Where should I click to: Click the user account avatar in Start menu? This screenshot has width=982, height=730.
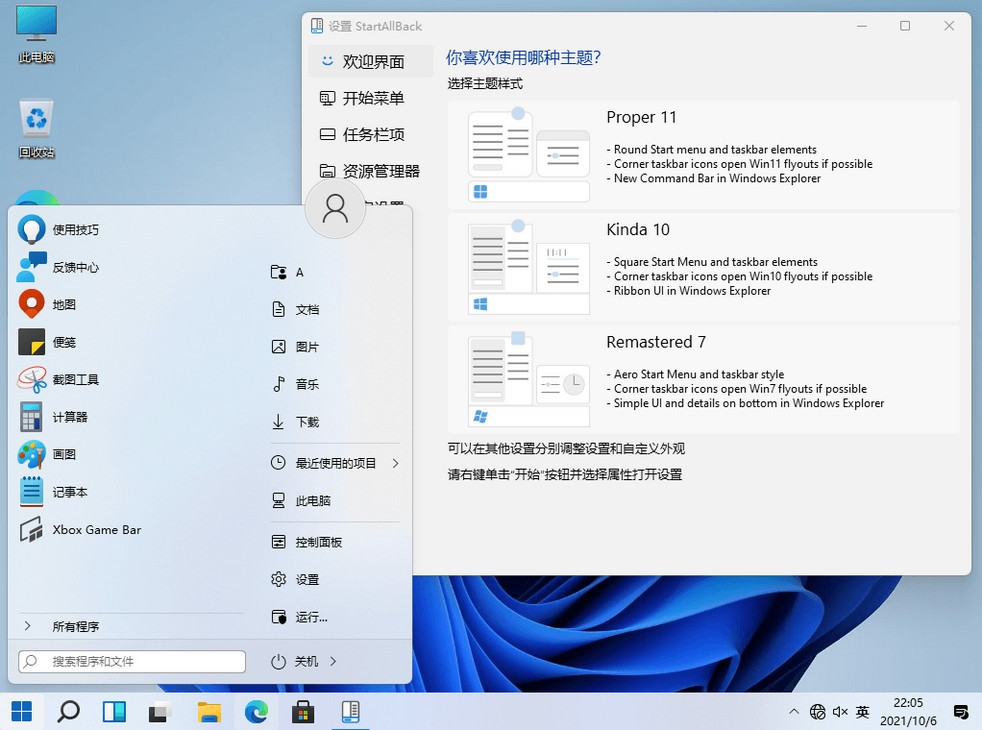click(x=335, y=208)
